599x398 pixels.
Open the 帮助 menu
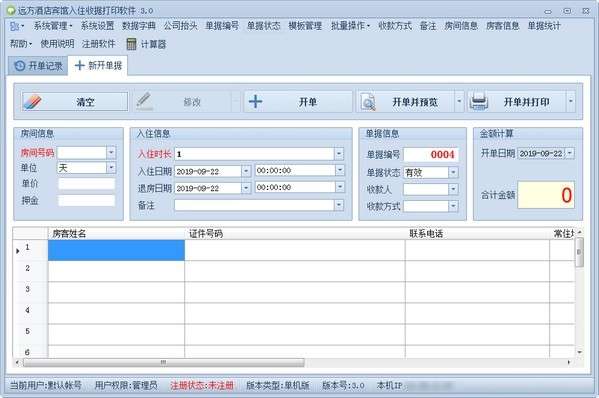pos(21,44)
